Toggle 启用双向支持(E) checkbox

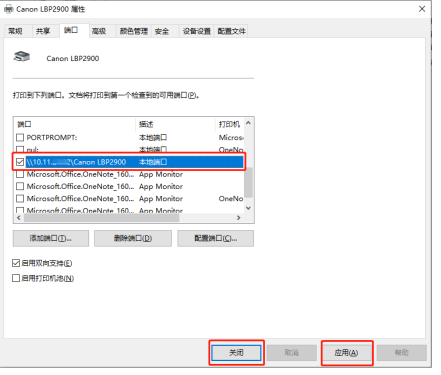(16, 263)
